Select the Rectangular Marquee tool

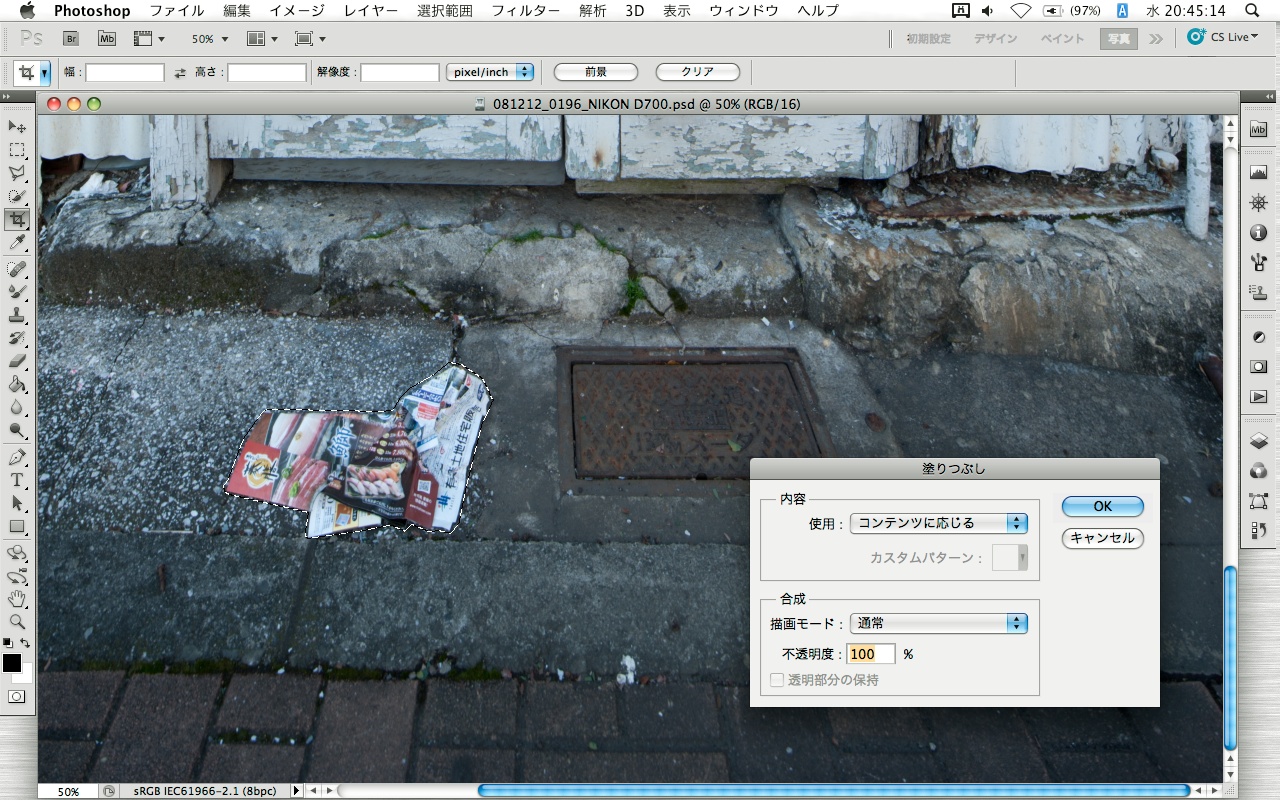coord(18,150)
